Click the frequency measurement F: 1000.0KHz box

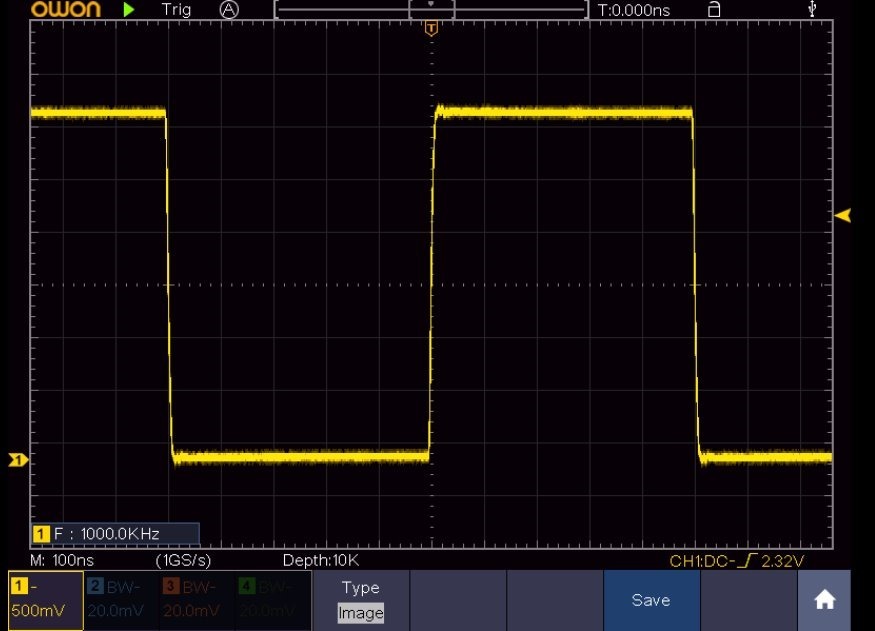click(115, 533)
